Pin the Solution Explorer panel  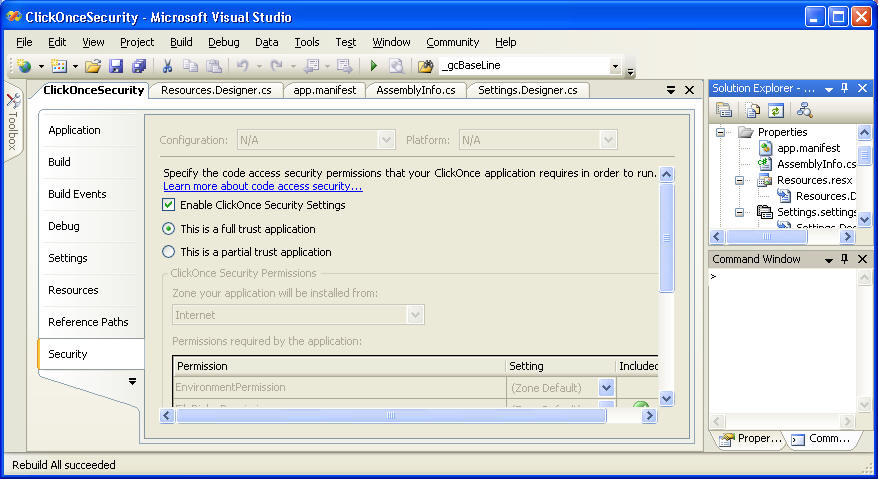point(844,89)
